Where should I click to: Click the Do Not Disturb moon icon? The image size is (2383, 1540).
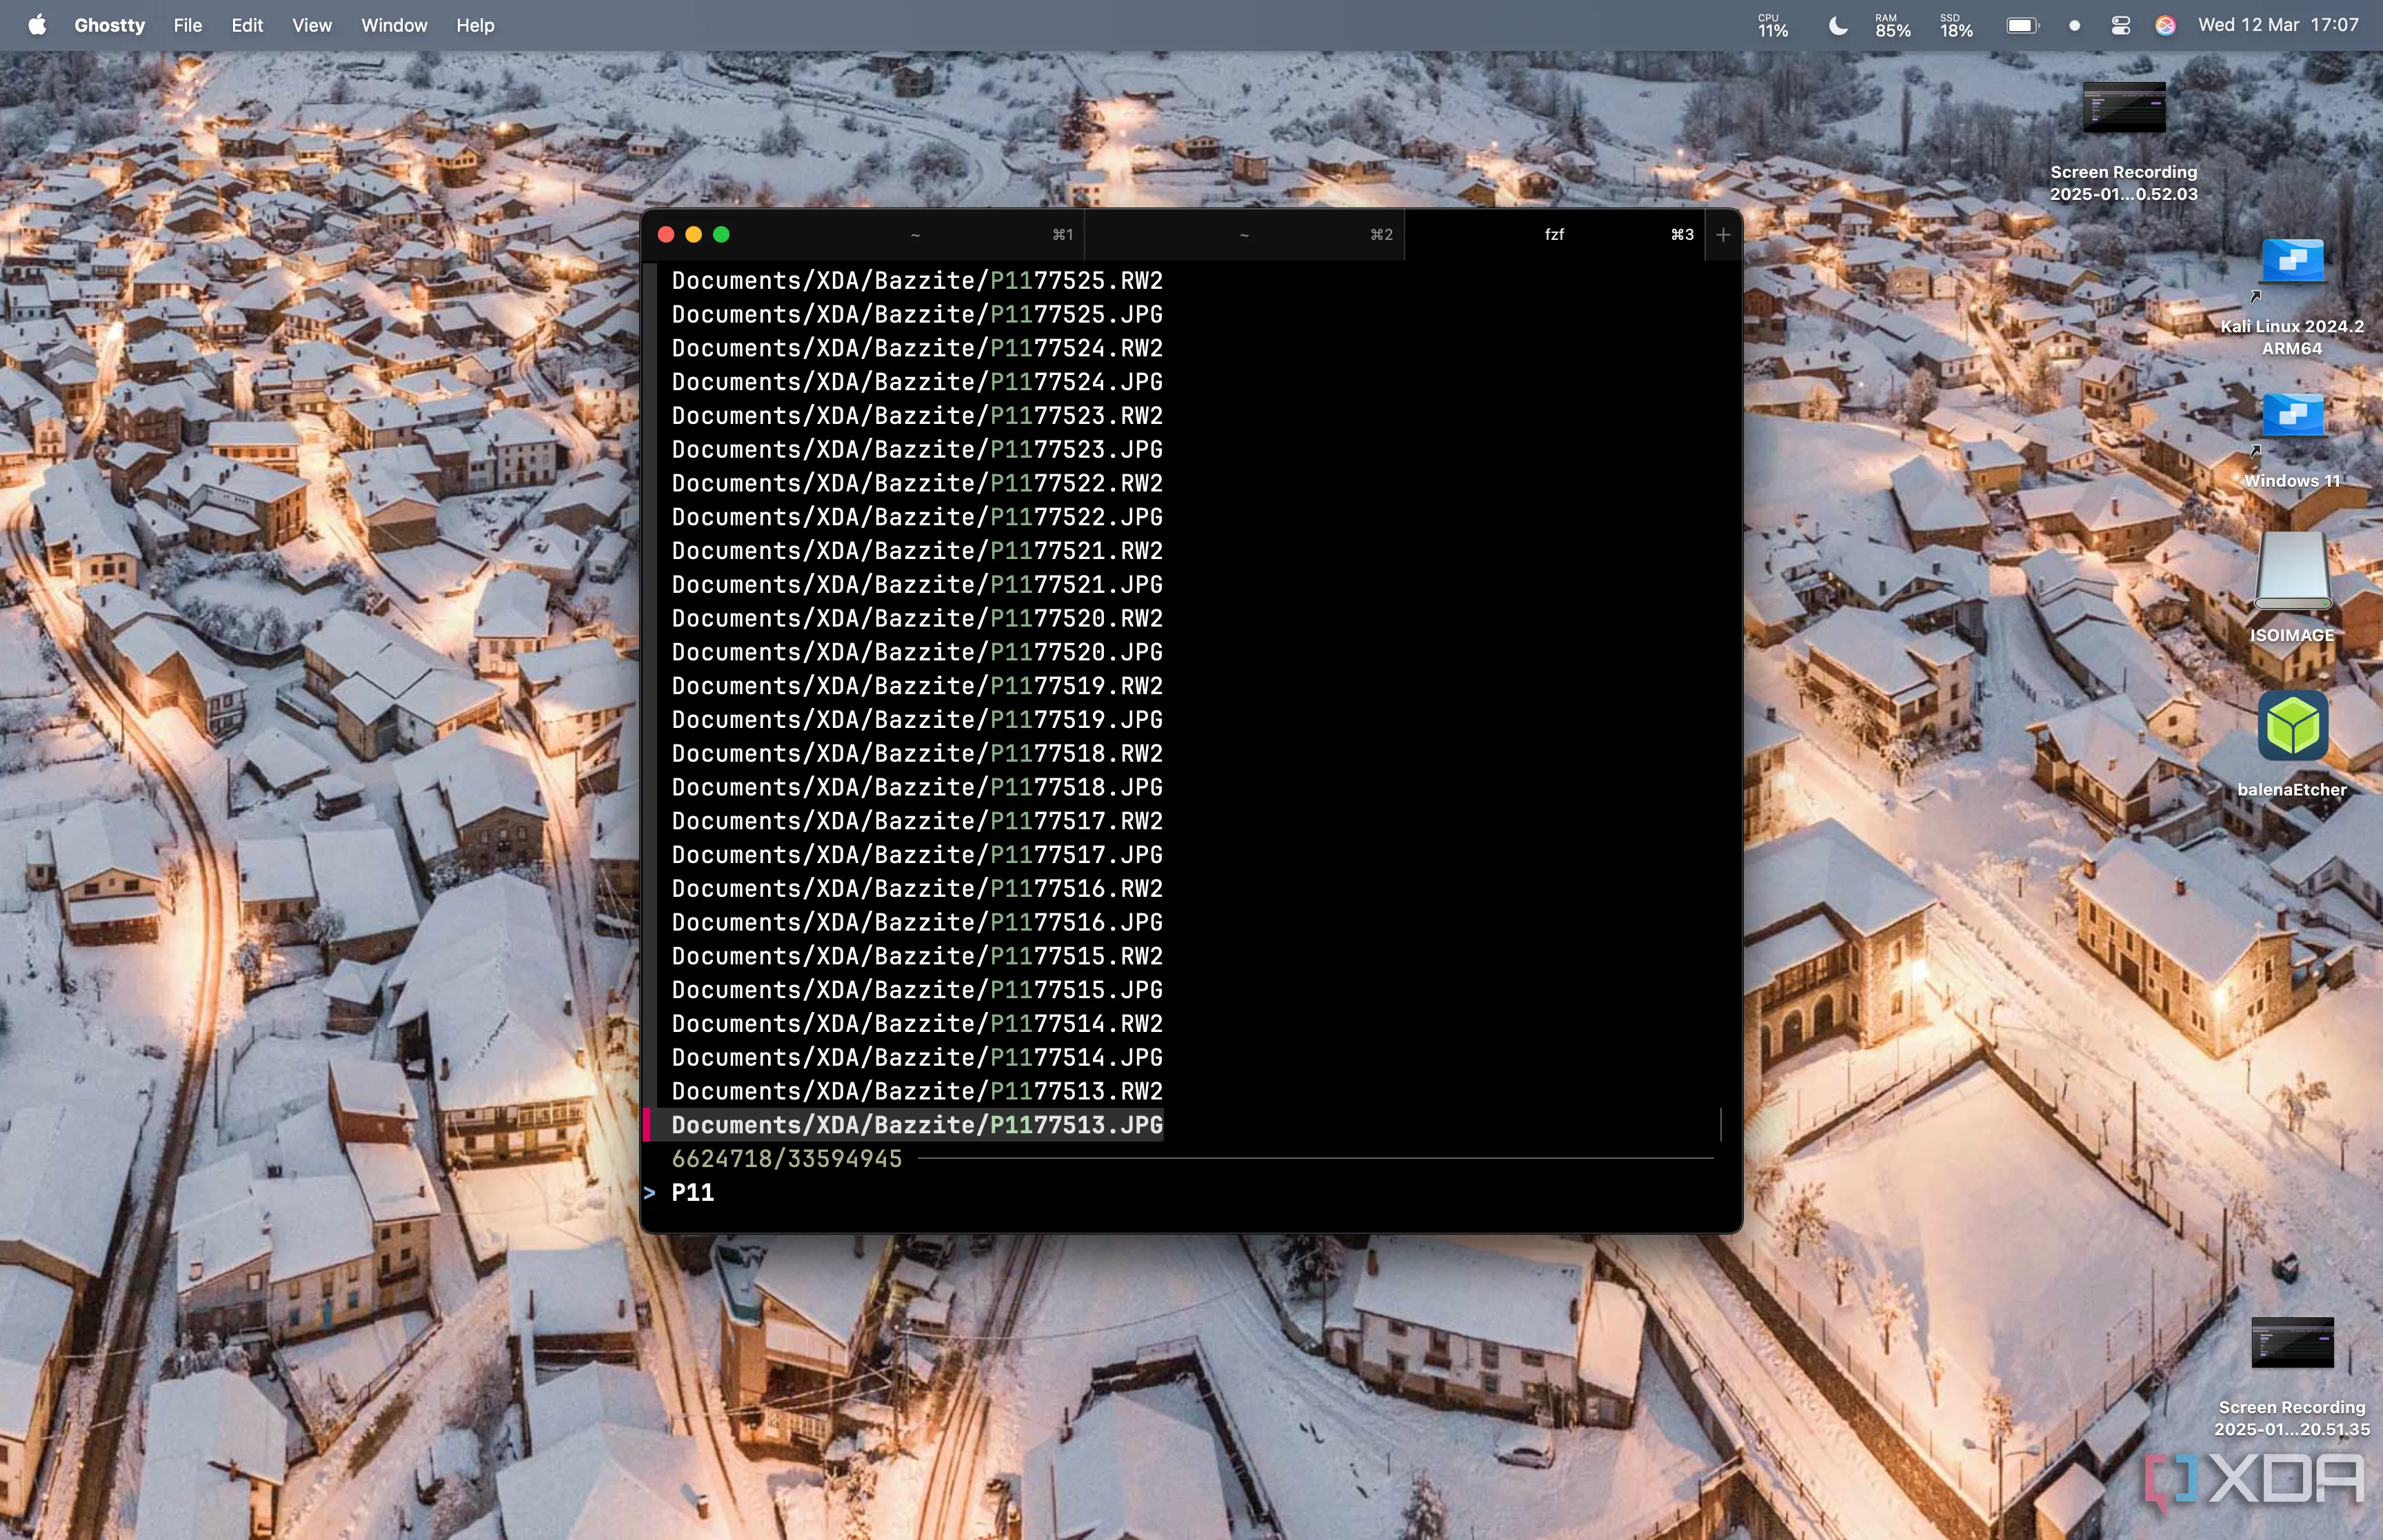[x=1838, y=25]
